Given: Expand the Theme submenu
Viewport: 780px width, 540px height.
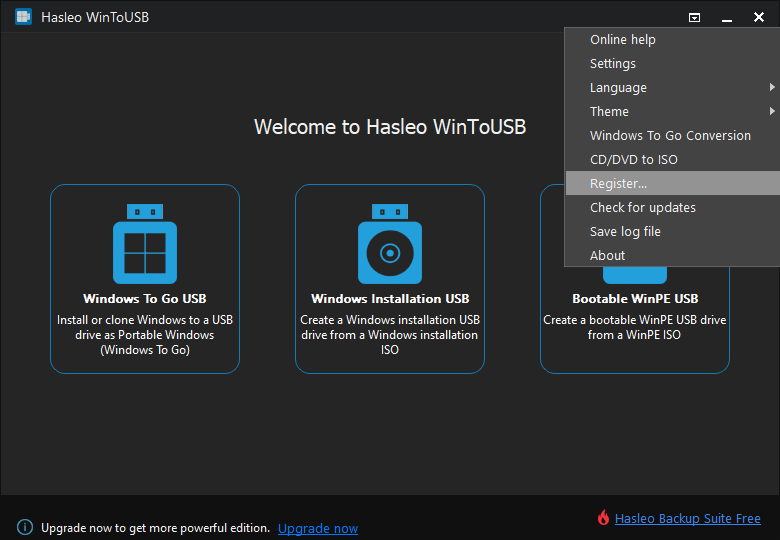Looking at the screenshot, I should [x=673, y=111].
